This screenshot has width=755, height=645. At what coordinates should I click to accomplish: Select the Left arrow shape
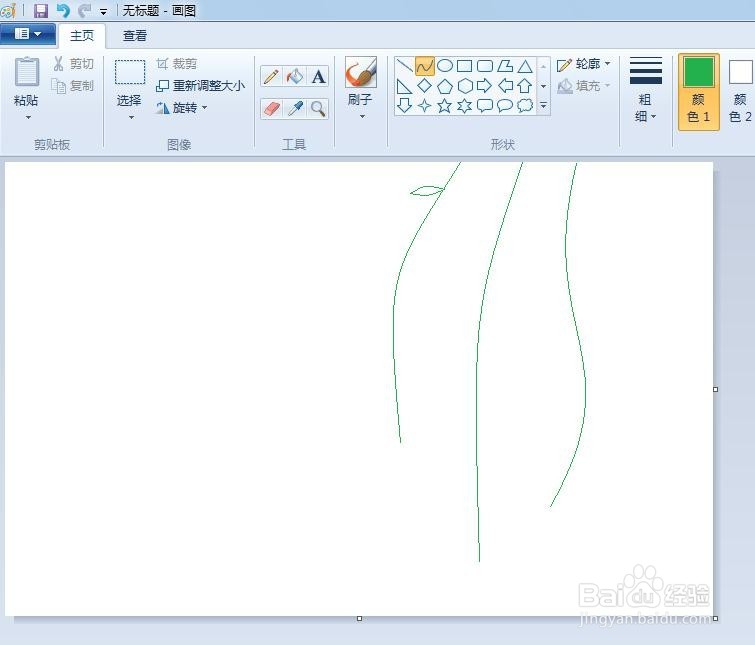coord(505,86)
